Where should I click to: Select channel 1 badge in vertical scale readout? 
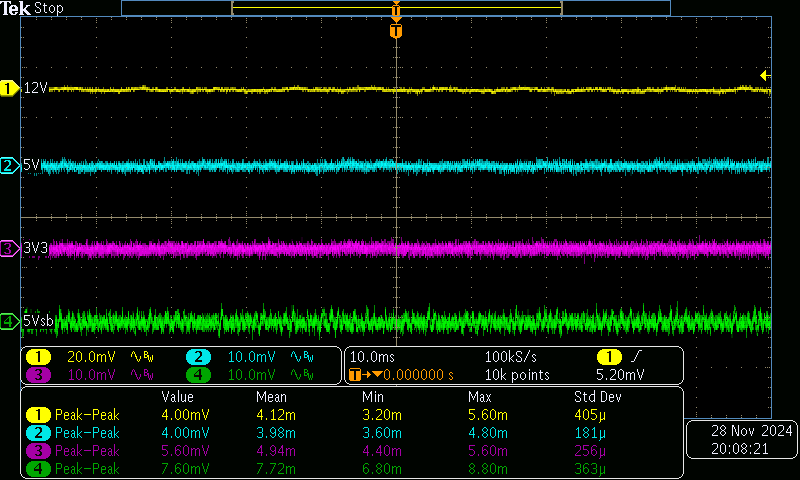tap(38, 357)
